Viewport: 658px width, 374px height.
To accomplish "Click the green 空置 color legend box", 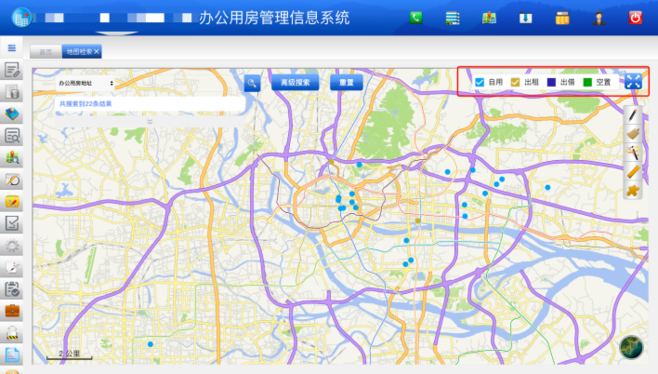I will coord(588,82).
